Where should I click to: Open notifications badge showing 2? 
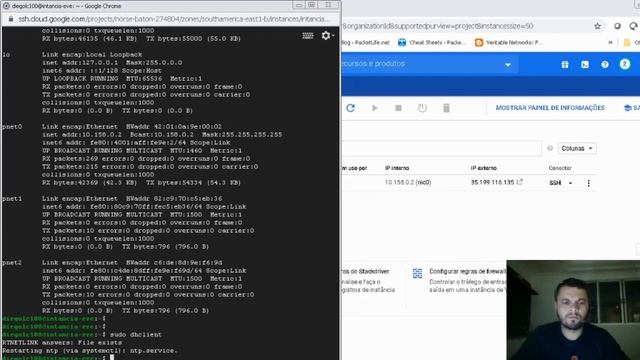click(624, 64)
